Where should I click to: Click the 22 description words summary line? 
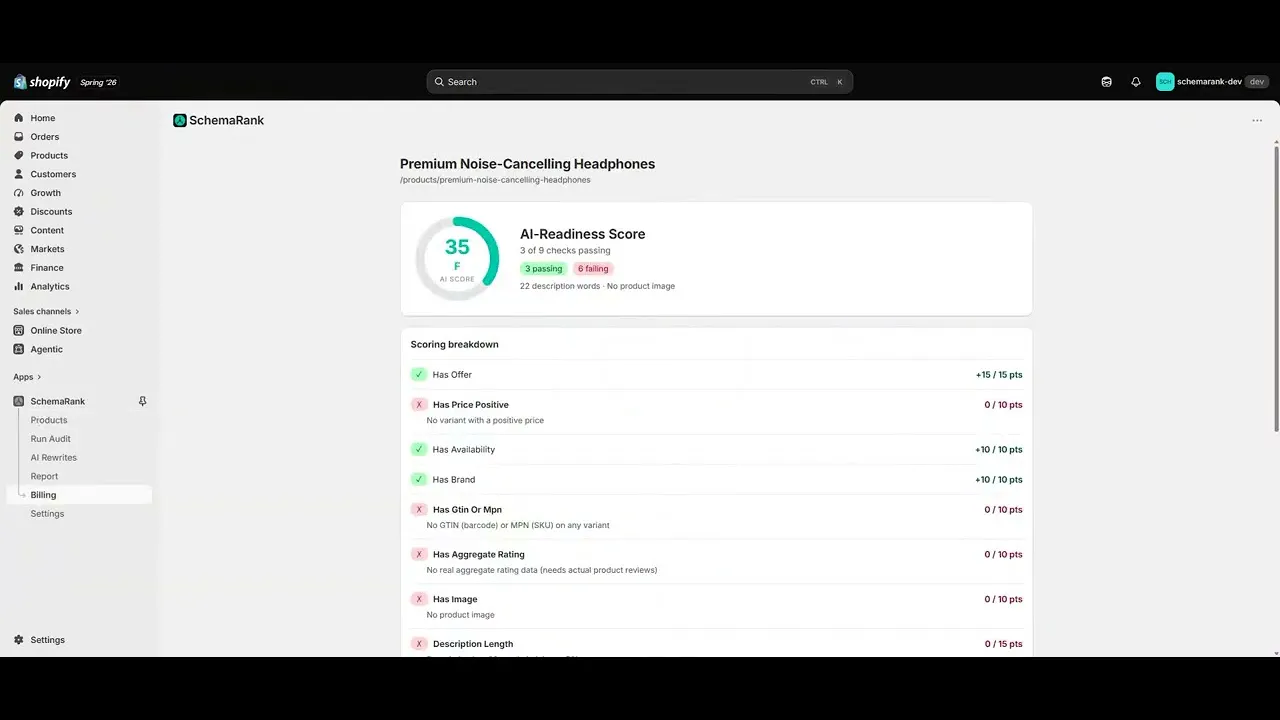pyautogui.click(x=597, y=286)
